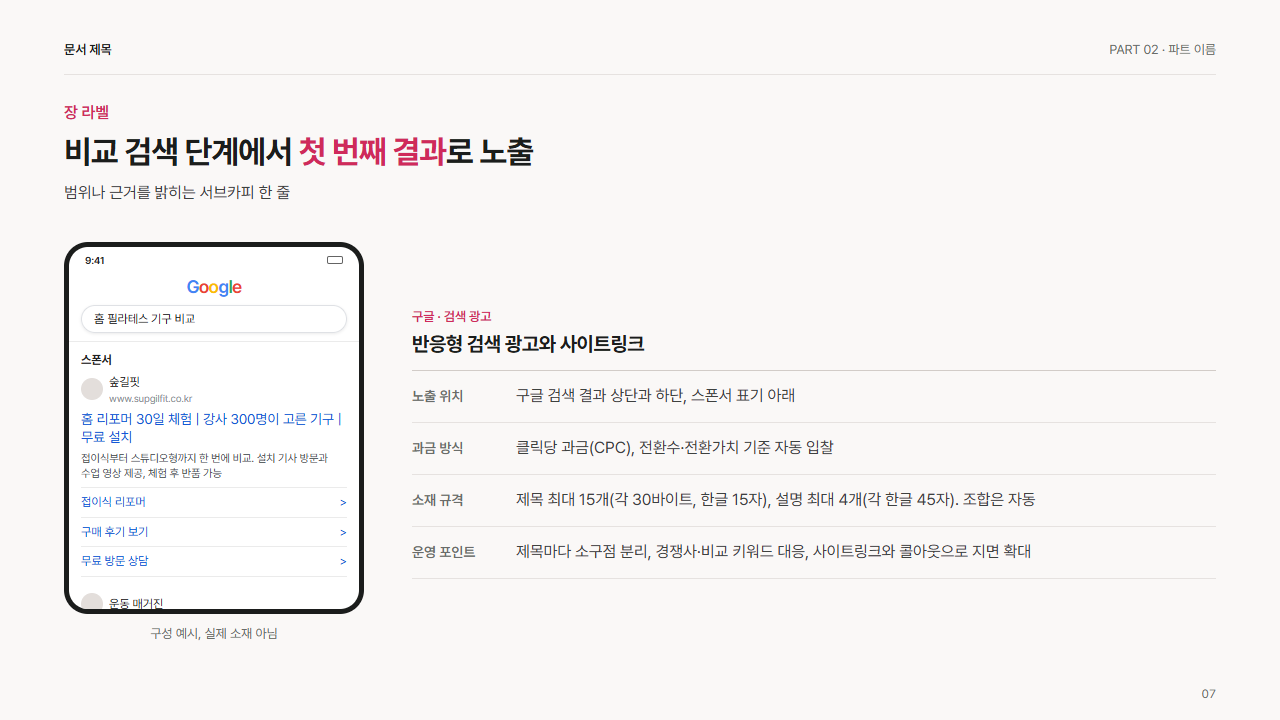Click the 'PART 02 · 파트 이름' header text
1280x720 pixels.
(x=1162, y=49)
